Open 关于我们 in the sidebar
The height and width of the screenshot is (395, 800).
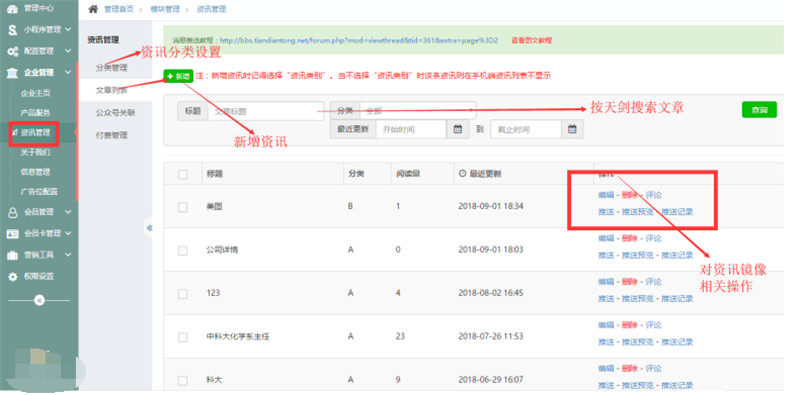click(x=35, y=152)
